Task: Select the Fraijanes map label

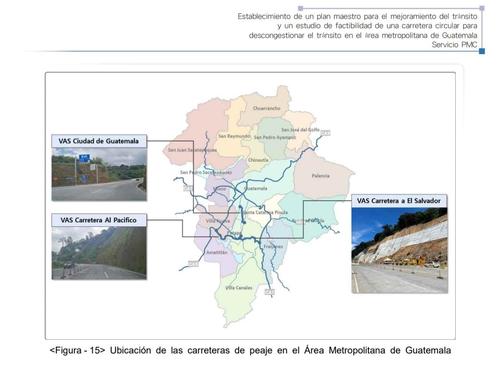Action: coord(273,247)
